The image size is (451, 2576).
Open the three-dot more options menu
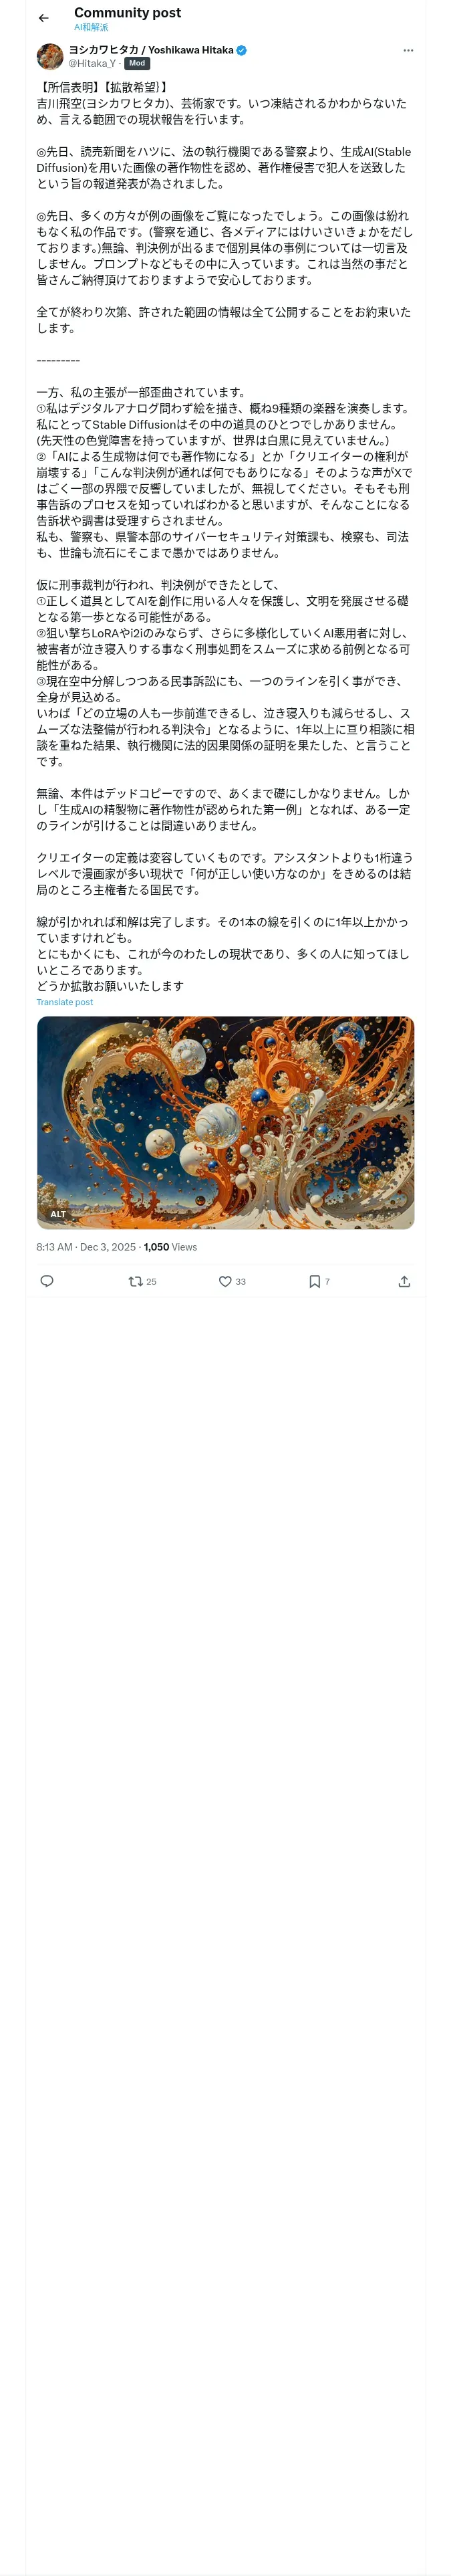[408, 50]
